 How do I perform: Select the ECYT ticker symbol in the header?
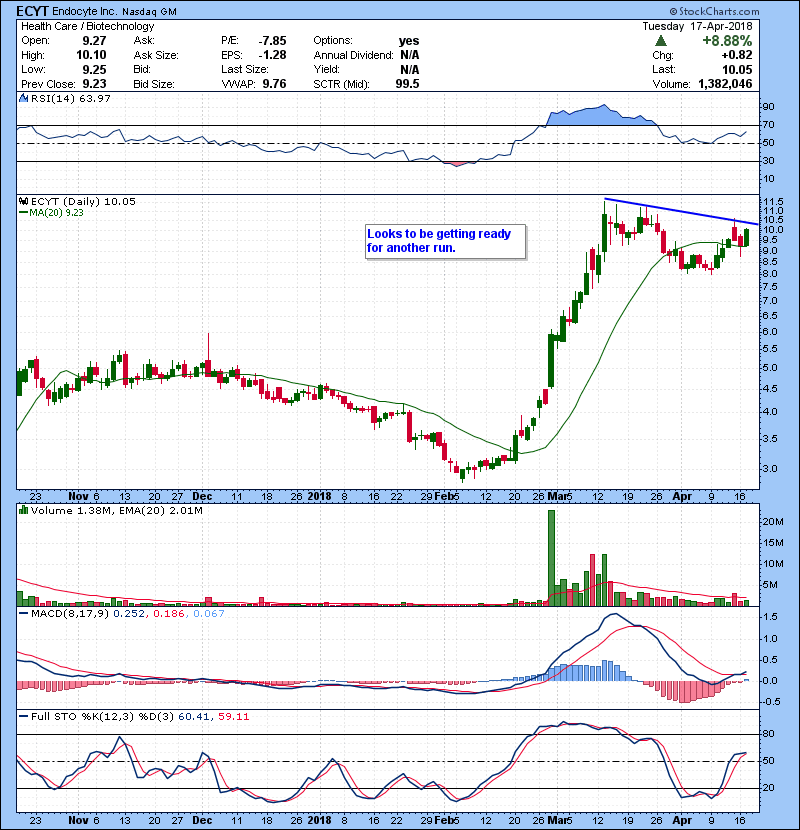[33, 11]
